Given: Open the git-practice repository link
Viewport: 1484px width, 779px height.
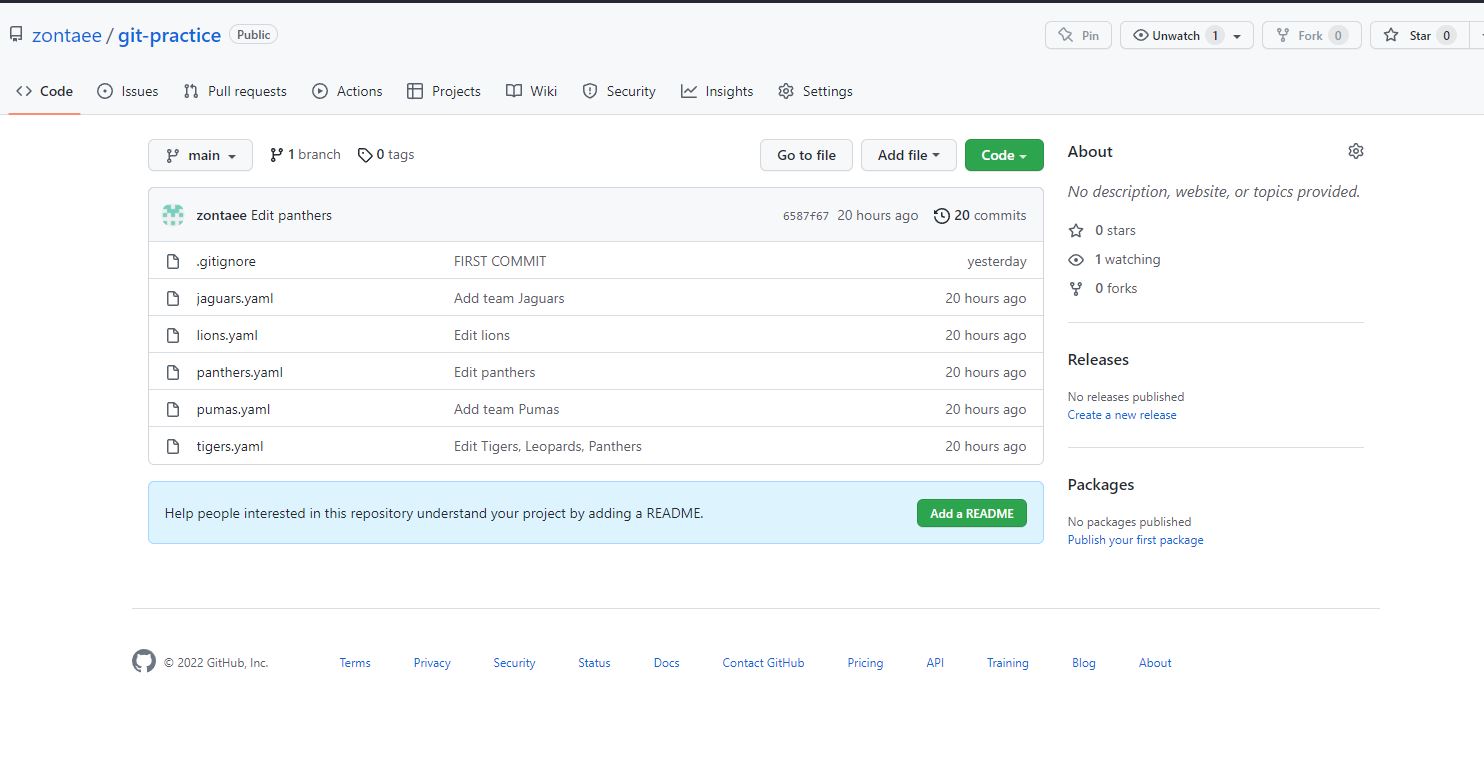Looking at the screenshot, I should [169, 35].
